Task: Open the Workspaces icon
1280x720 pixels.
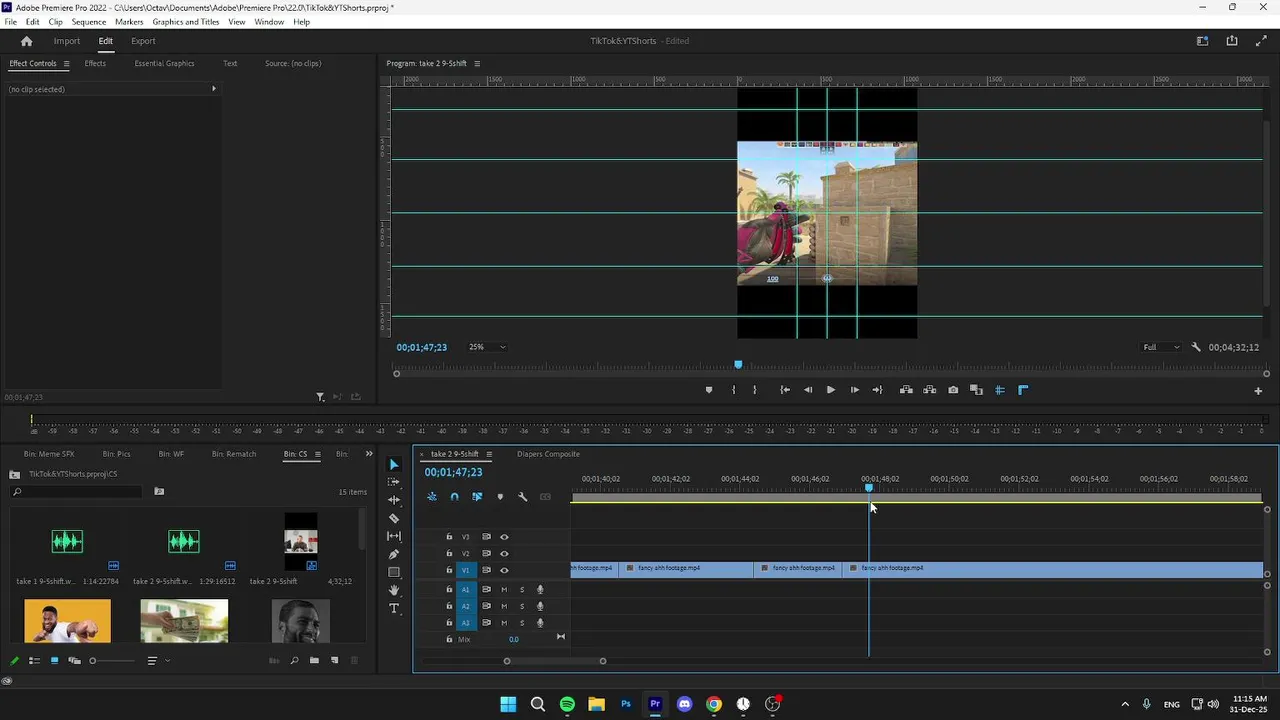Action: click(1203, 41)
